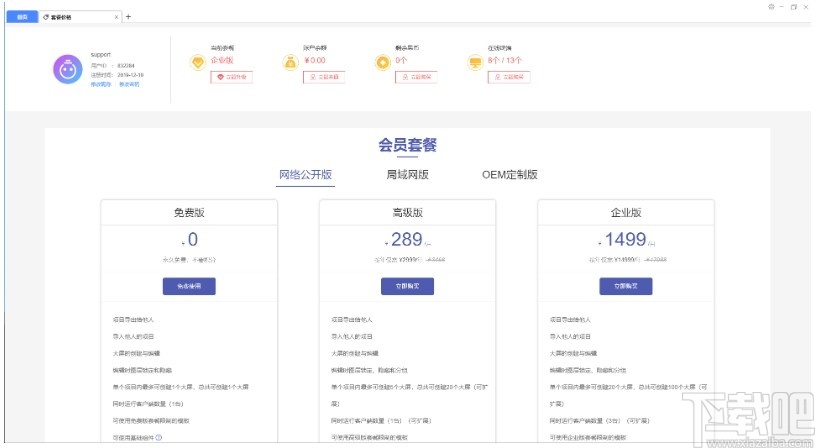Click 立即购买 on the 高级版 card
The width and height of the screenshot is (817, 448).
coord(407,286)
